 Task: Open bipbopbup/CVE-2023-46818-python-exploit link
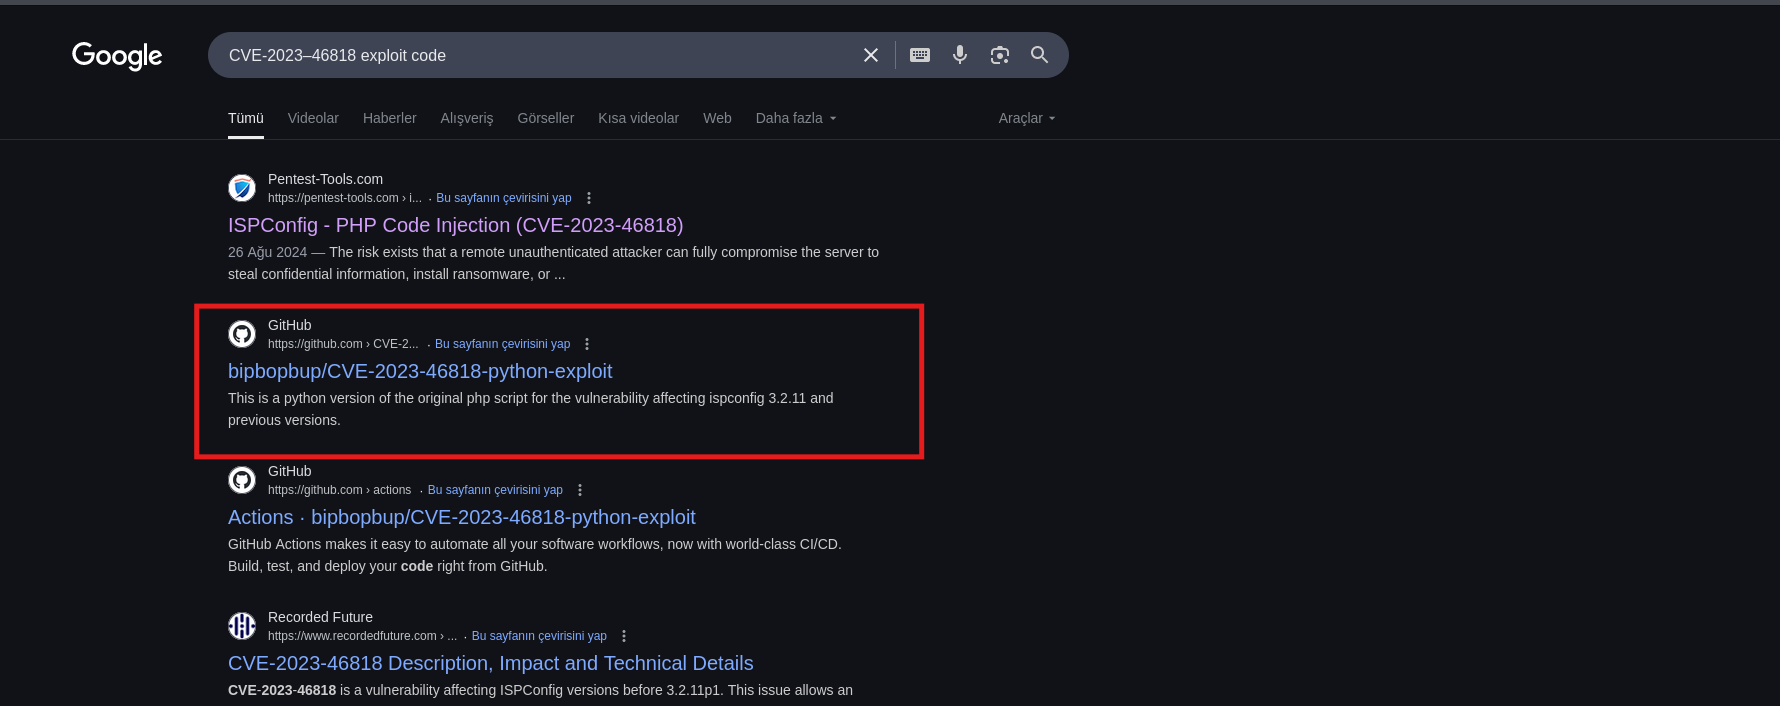click(420, 371)
